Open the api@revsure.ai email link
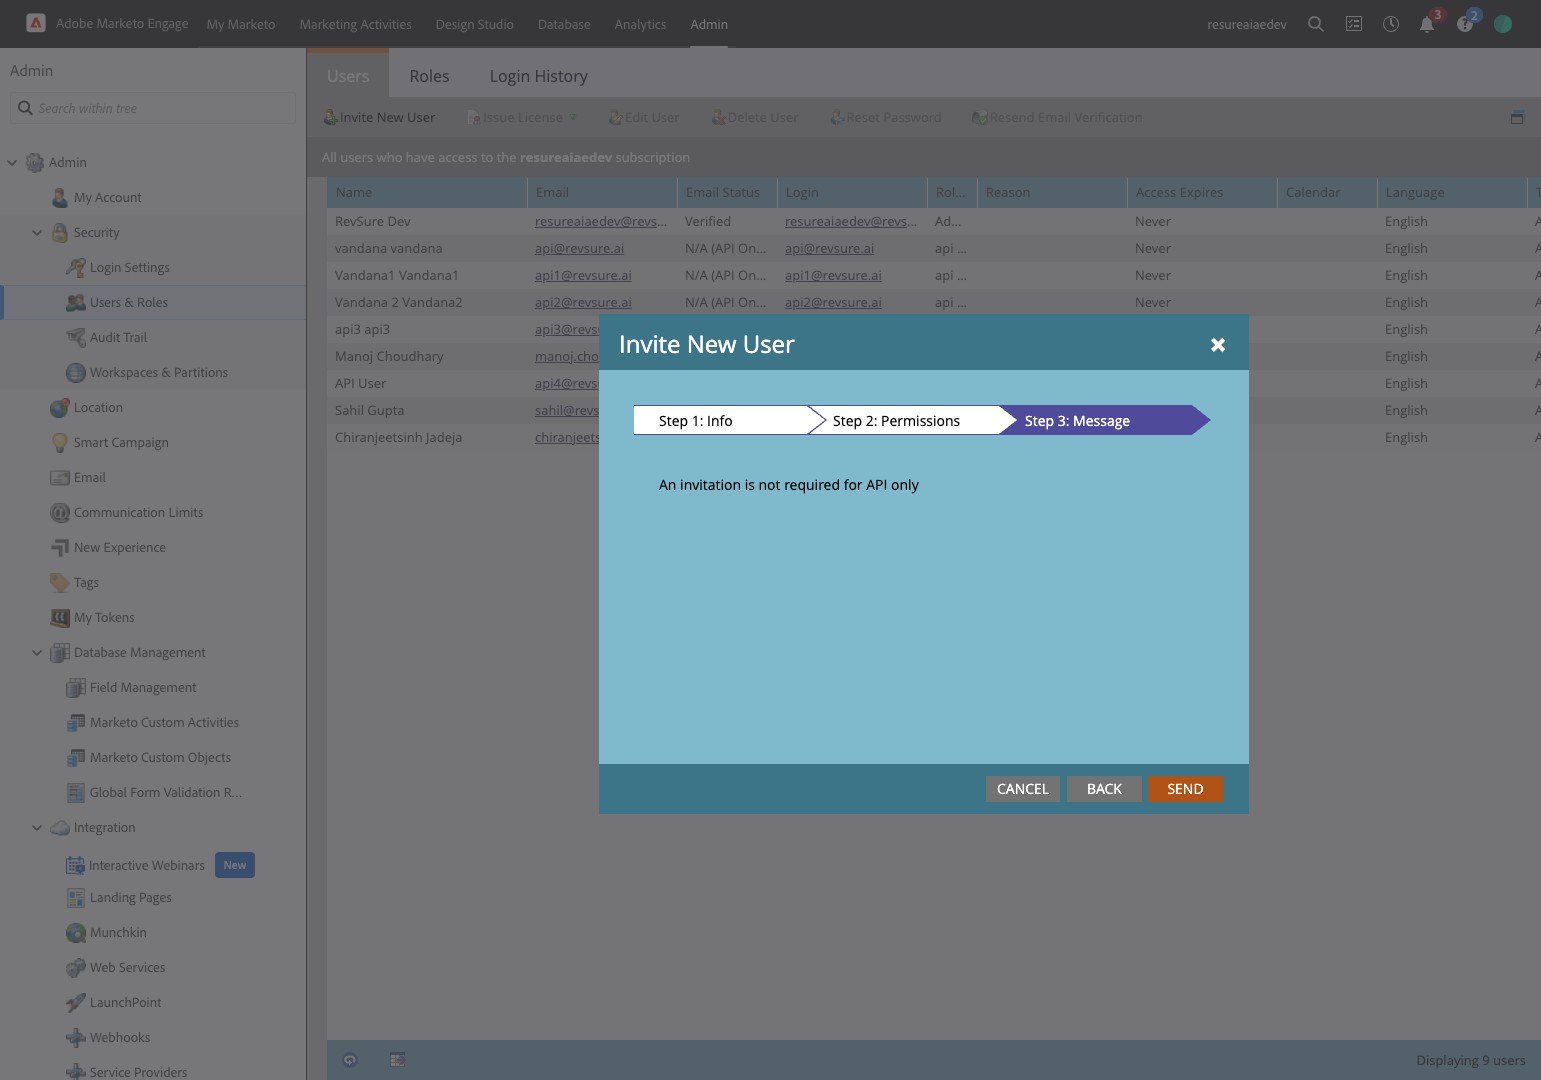 [579, 248]
